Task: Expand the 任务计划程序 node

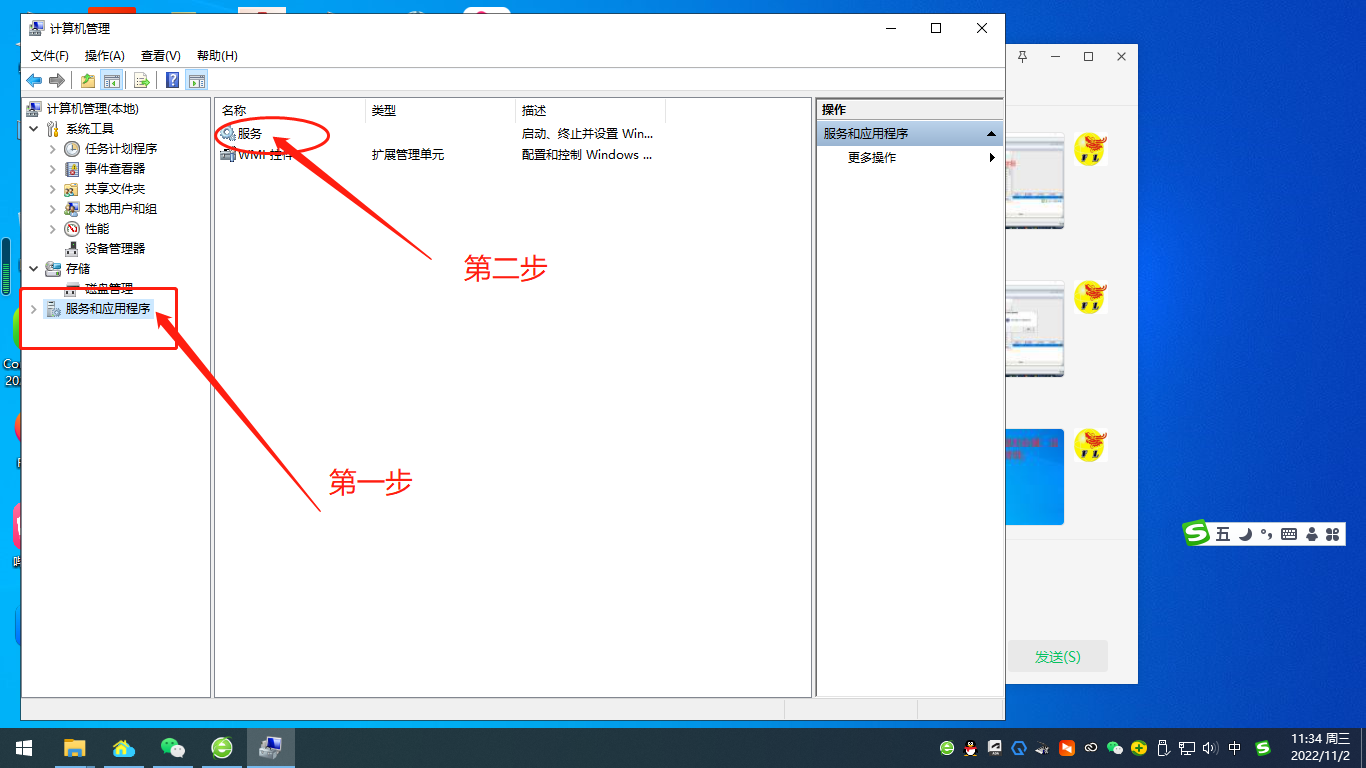Action: click(x=53, y=149)
